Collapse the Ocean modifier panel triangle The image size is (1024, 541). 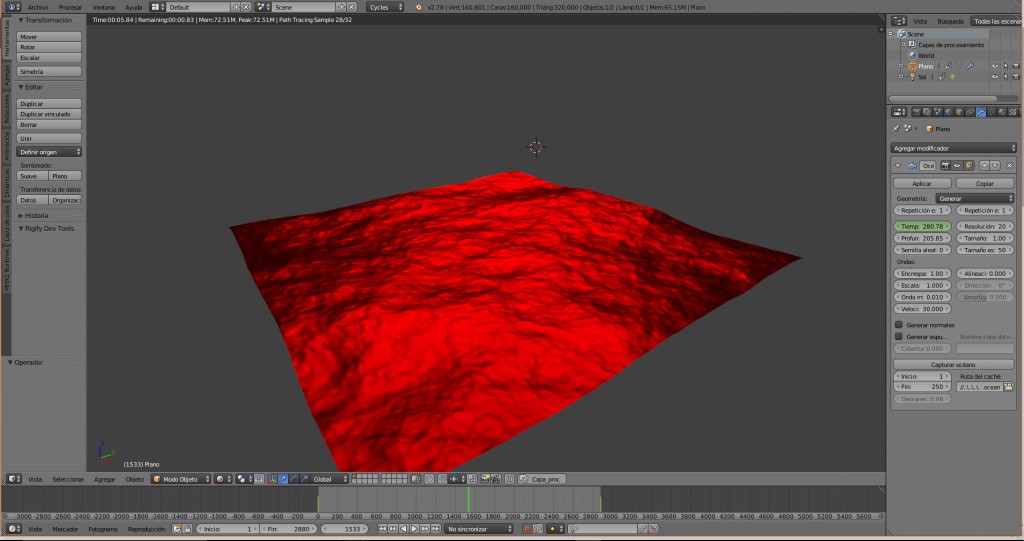[898, 165]
